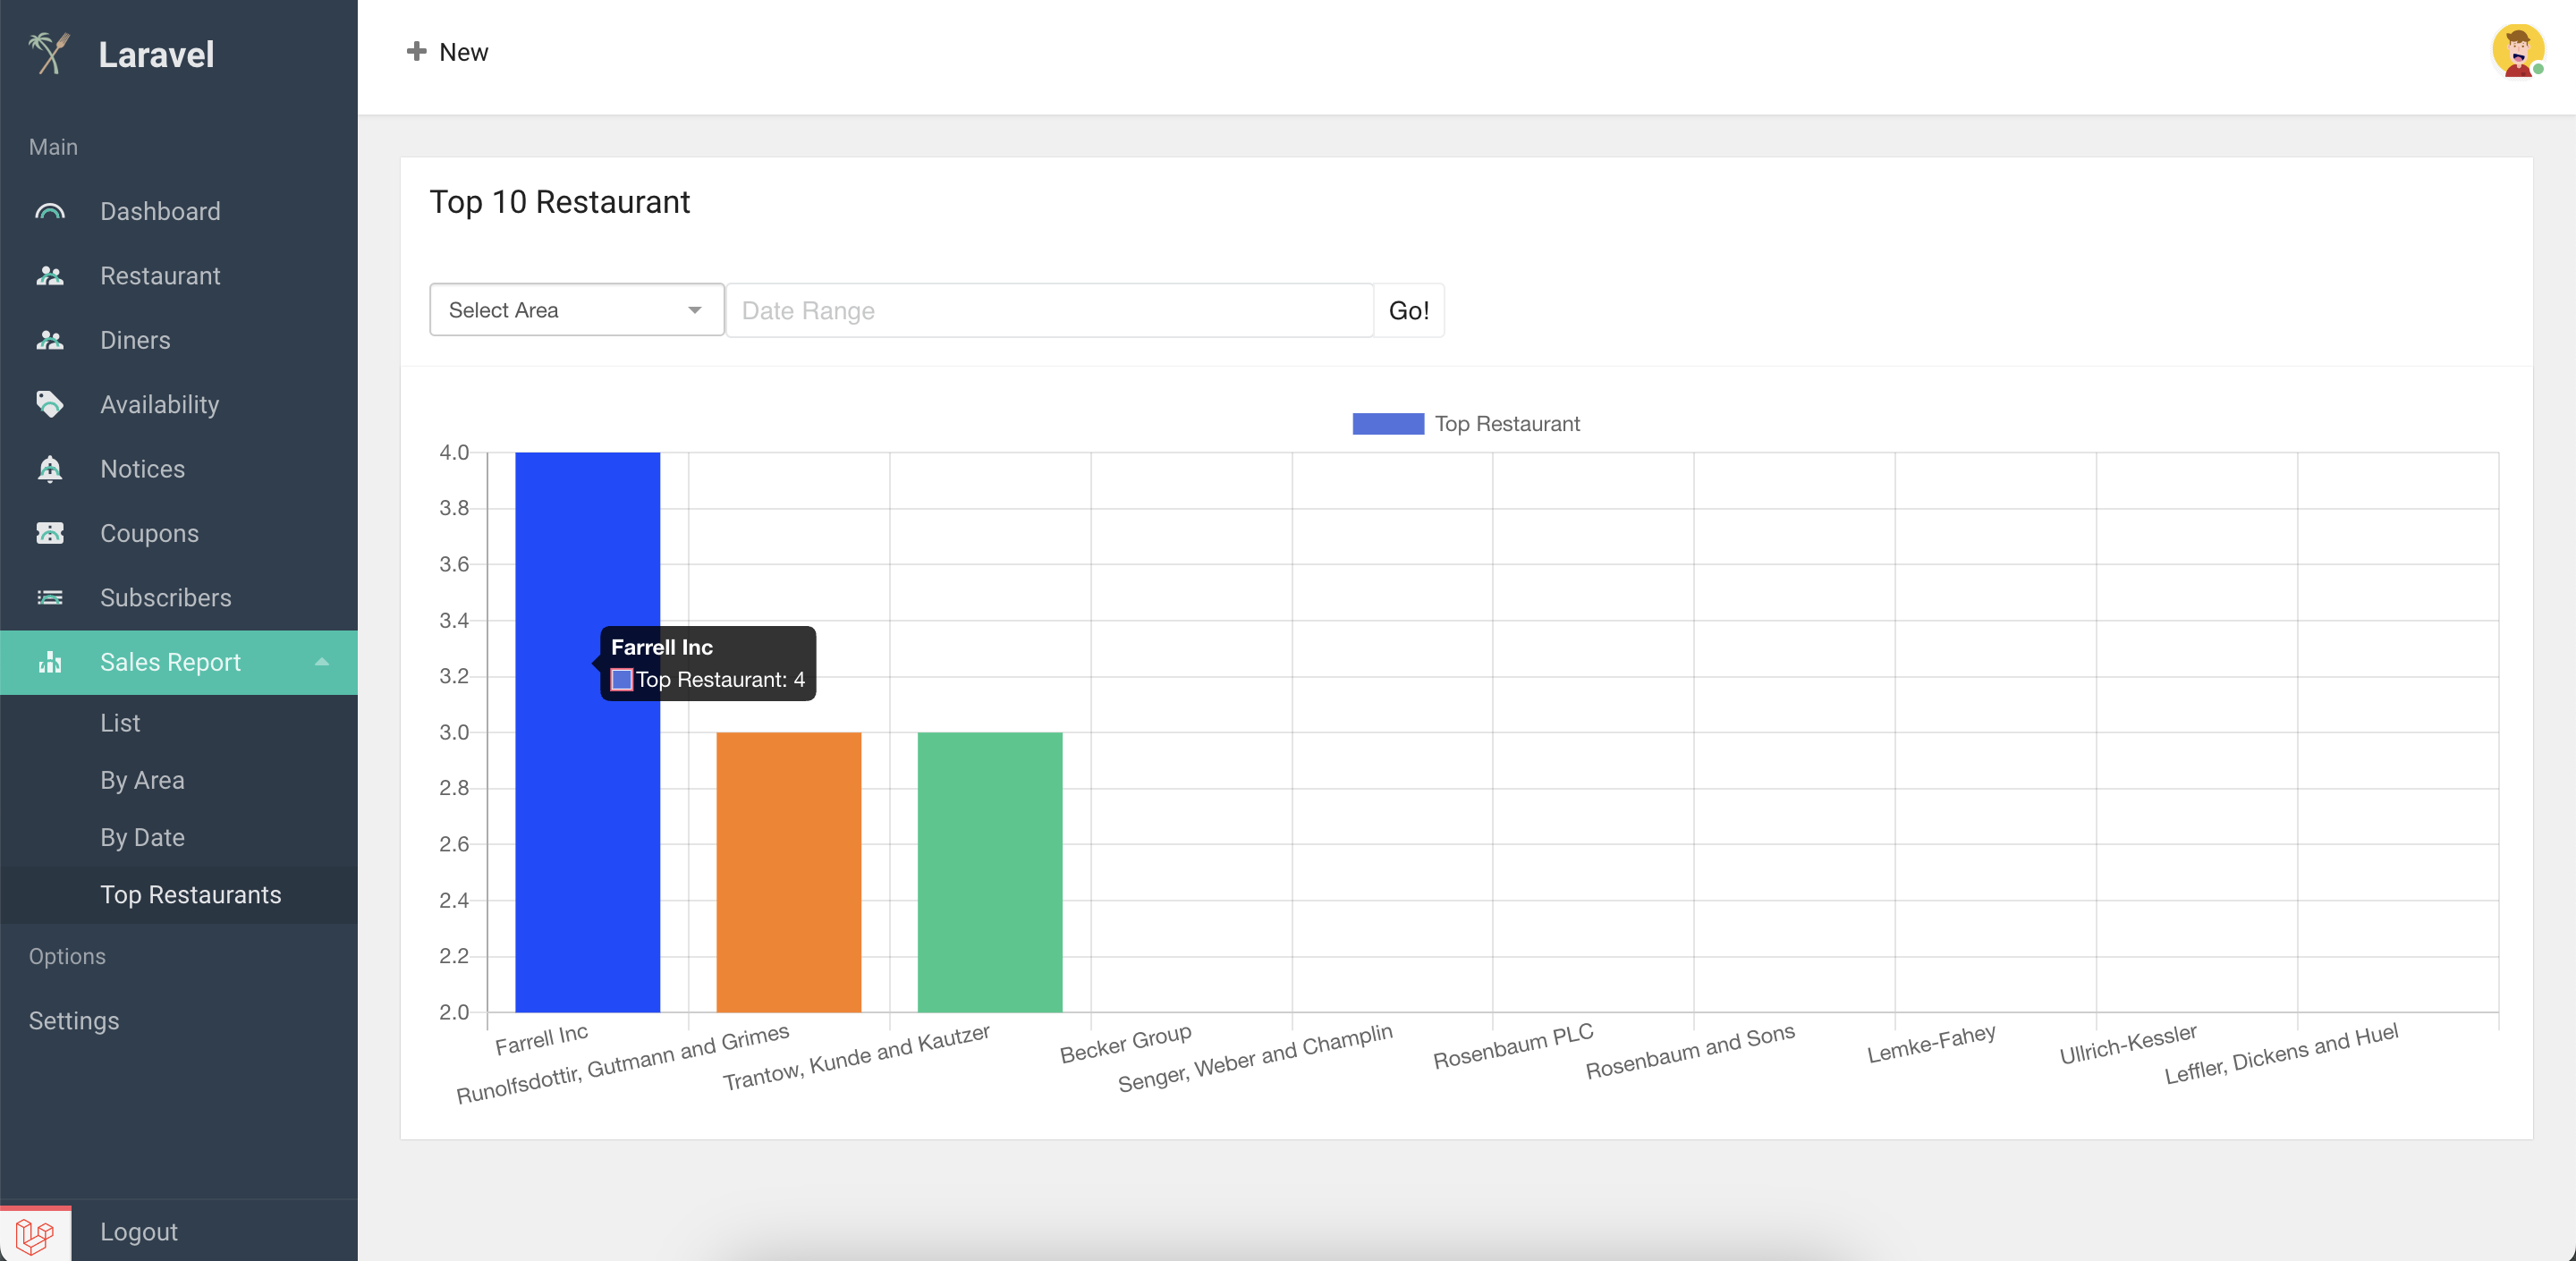Toggle the Top Restaurant legend swatch
Image resolution: width=2576 pixels, height=1261 pixels.
tap(1388, 424)
